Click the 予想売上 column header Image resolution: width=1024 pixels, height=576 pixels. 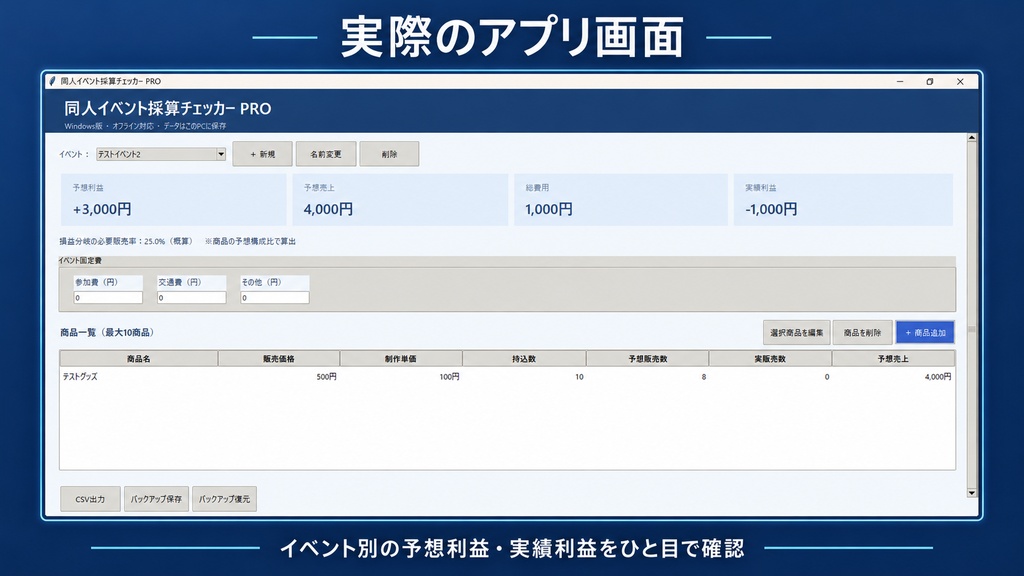[x=893, y=359]
